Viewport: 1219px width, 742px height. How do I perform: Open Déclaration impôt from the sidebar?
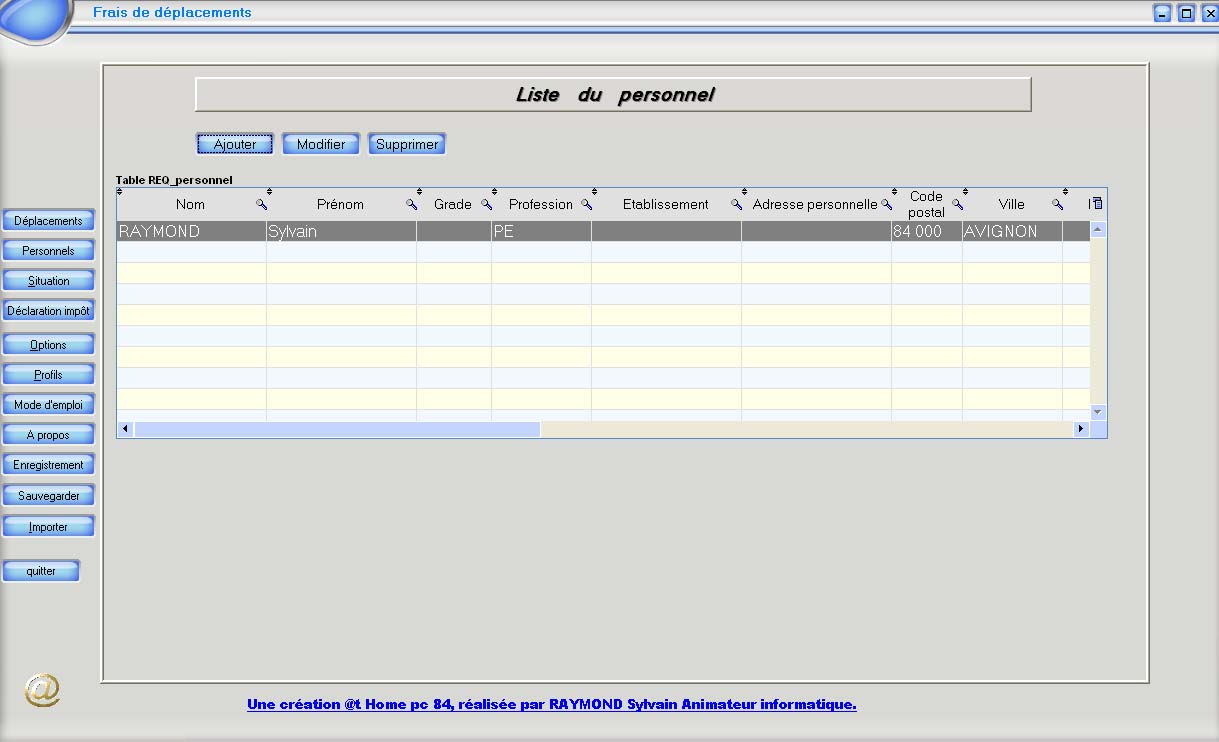point(48,311)
